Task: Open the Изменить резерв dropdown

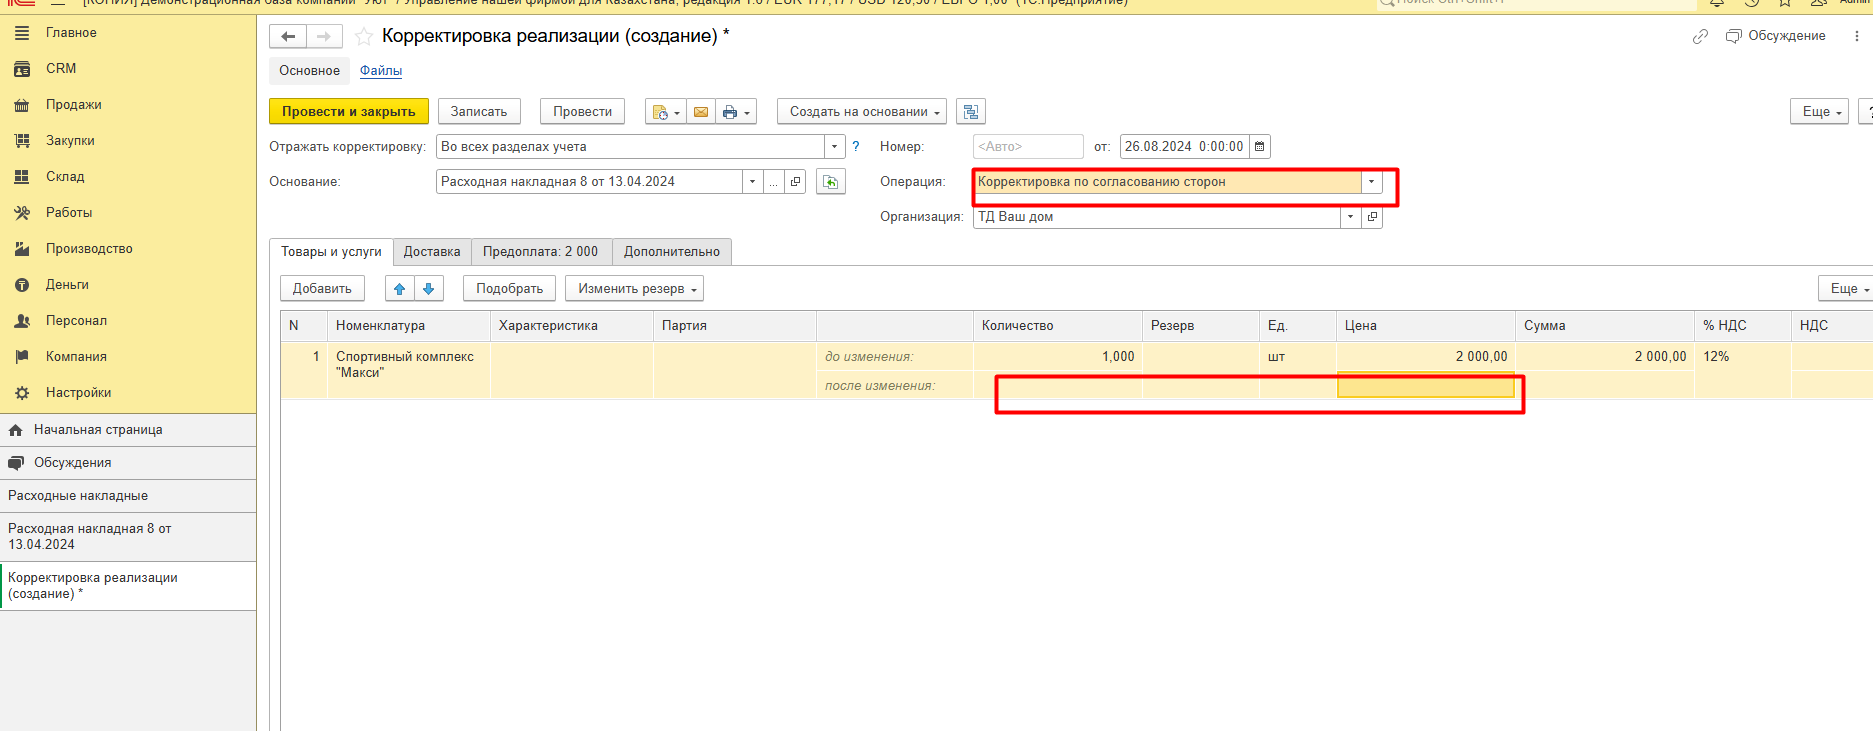Action: [x=634, y=289]
